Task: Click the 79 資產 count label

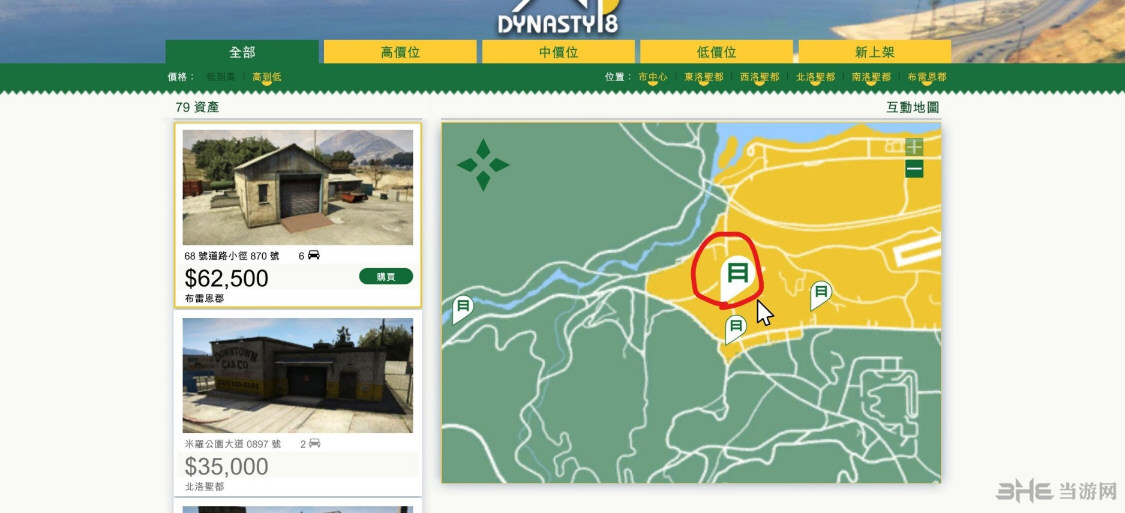Action: click(197, 108)
